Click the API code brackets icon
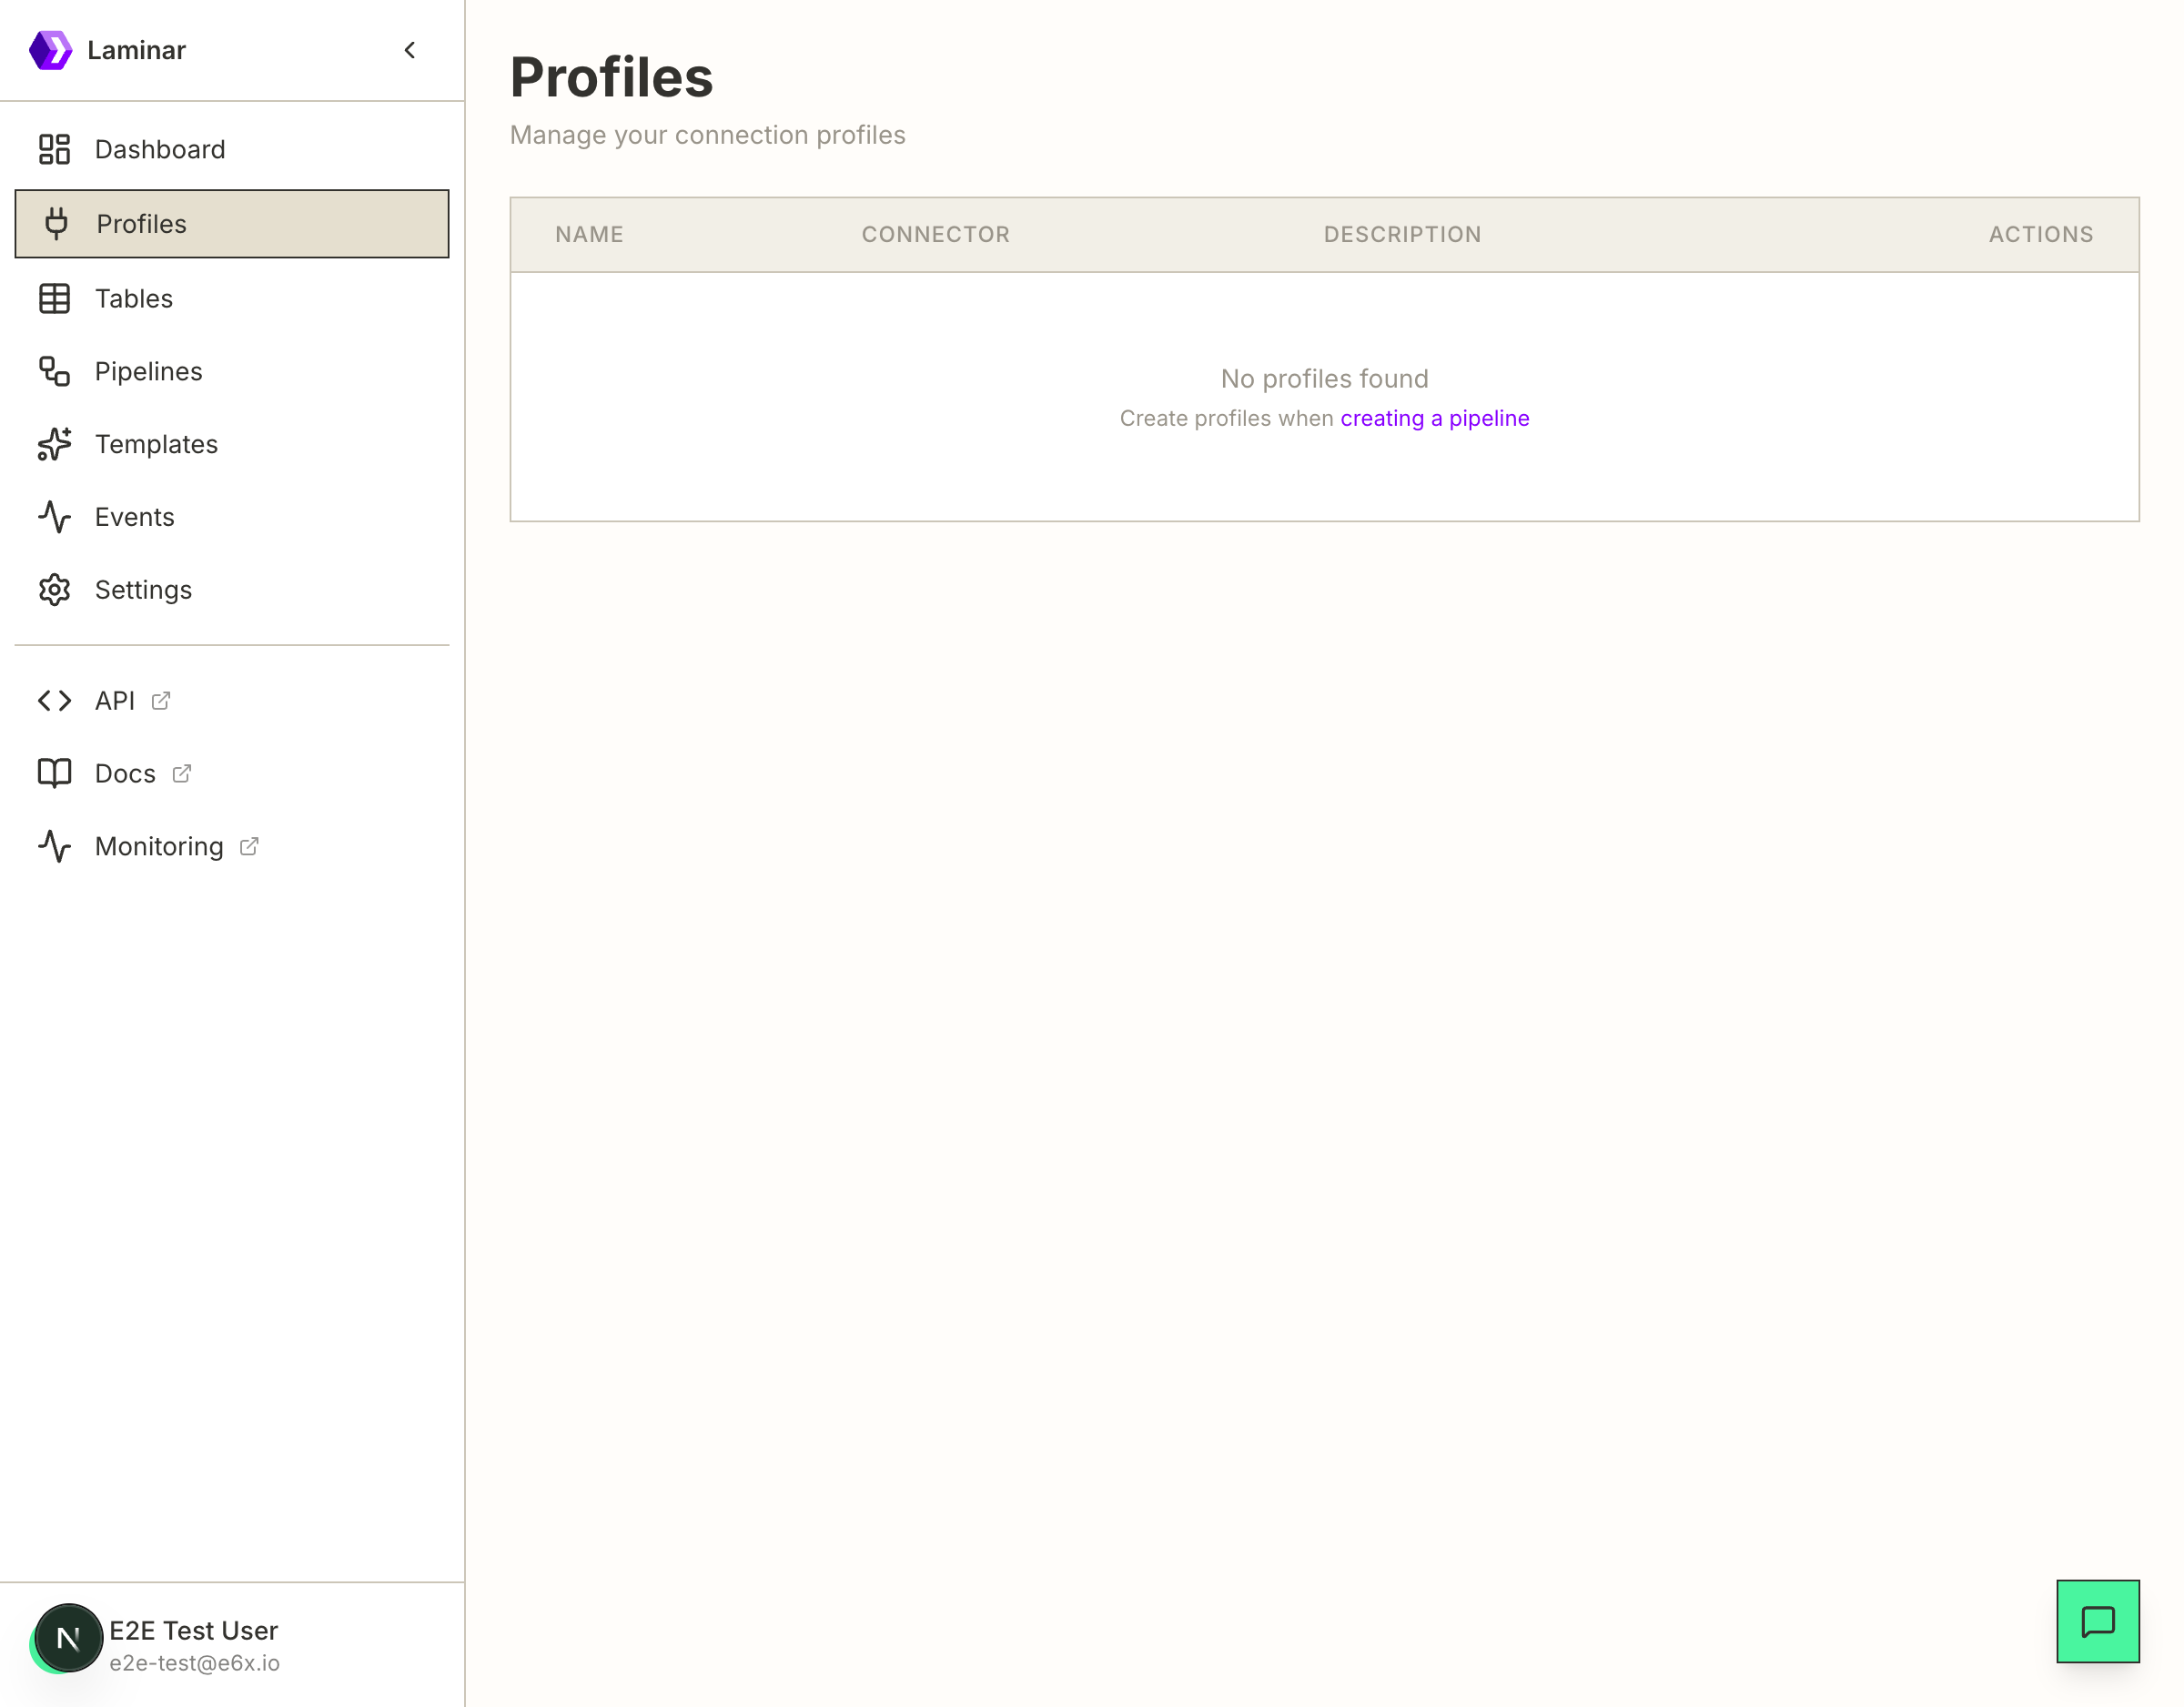 54,701
